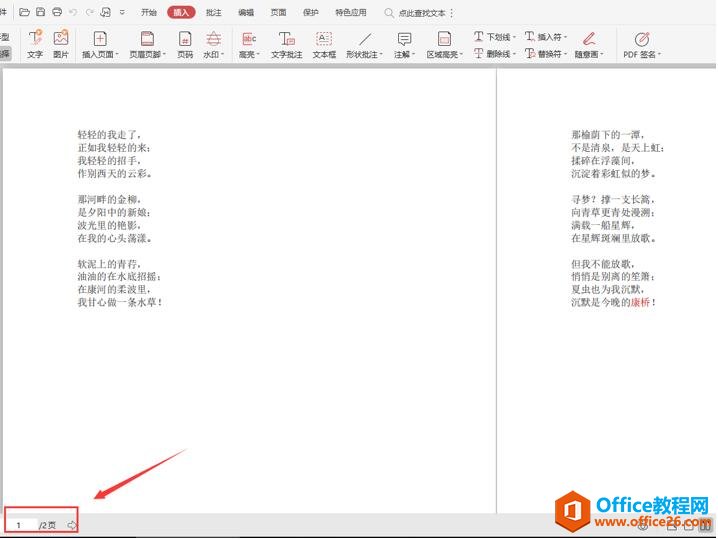Insert an image with the 图片 tool
718x539 pixels.
pyautogui.click(x=61, y=44)
